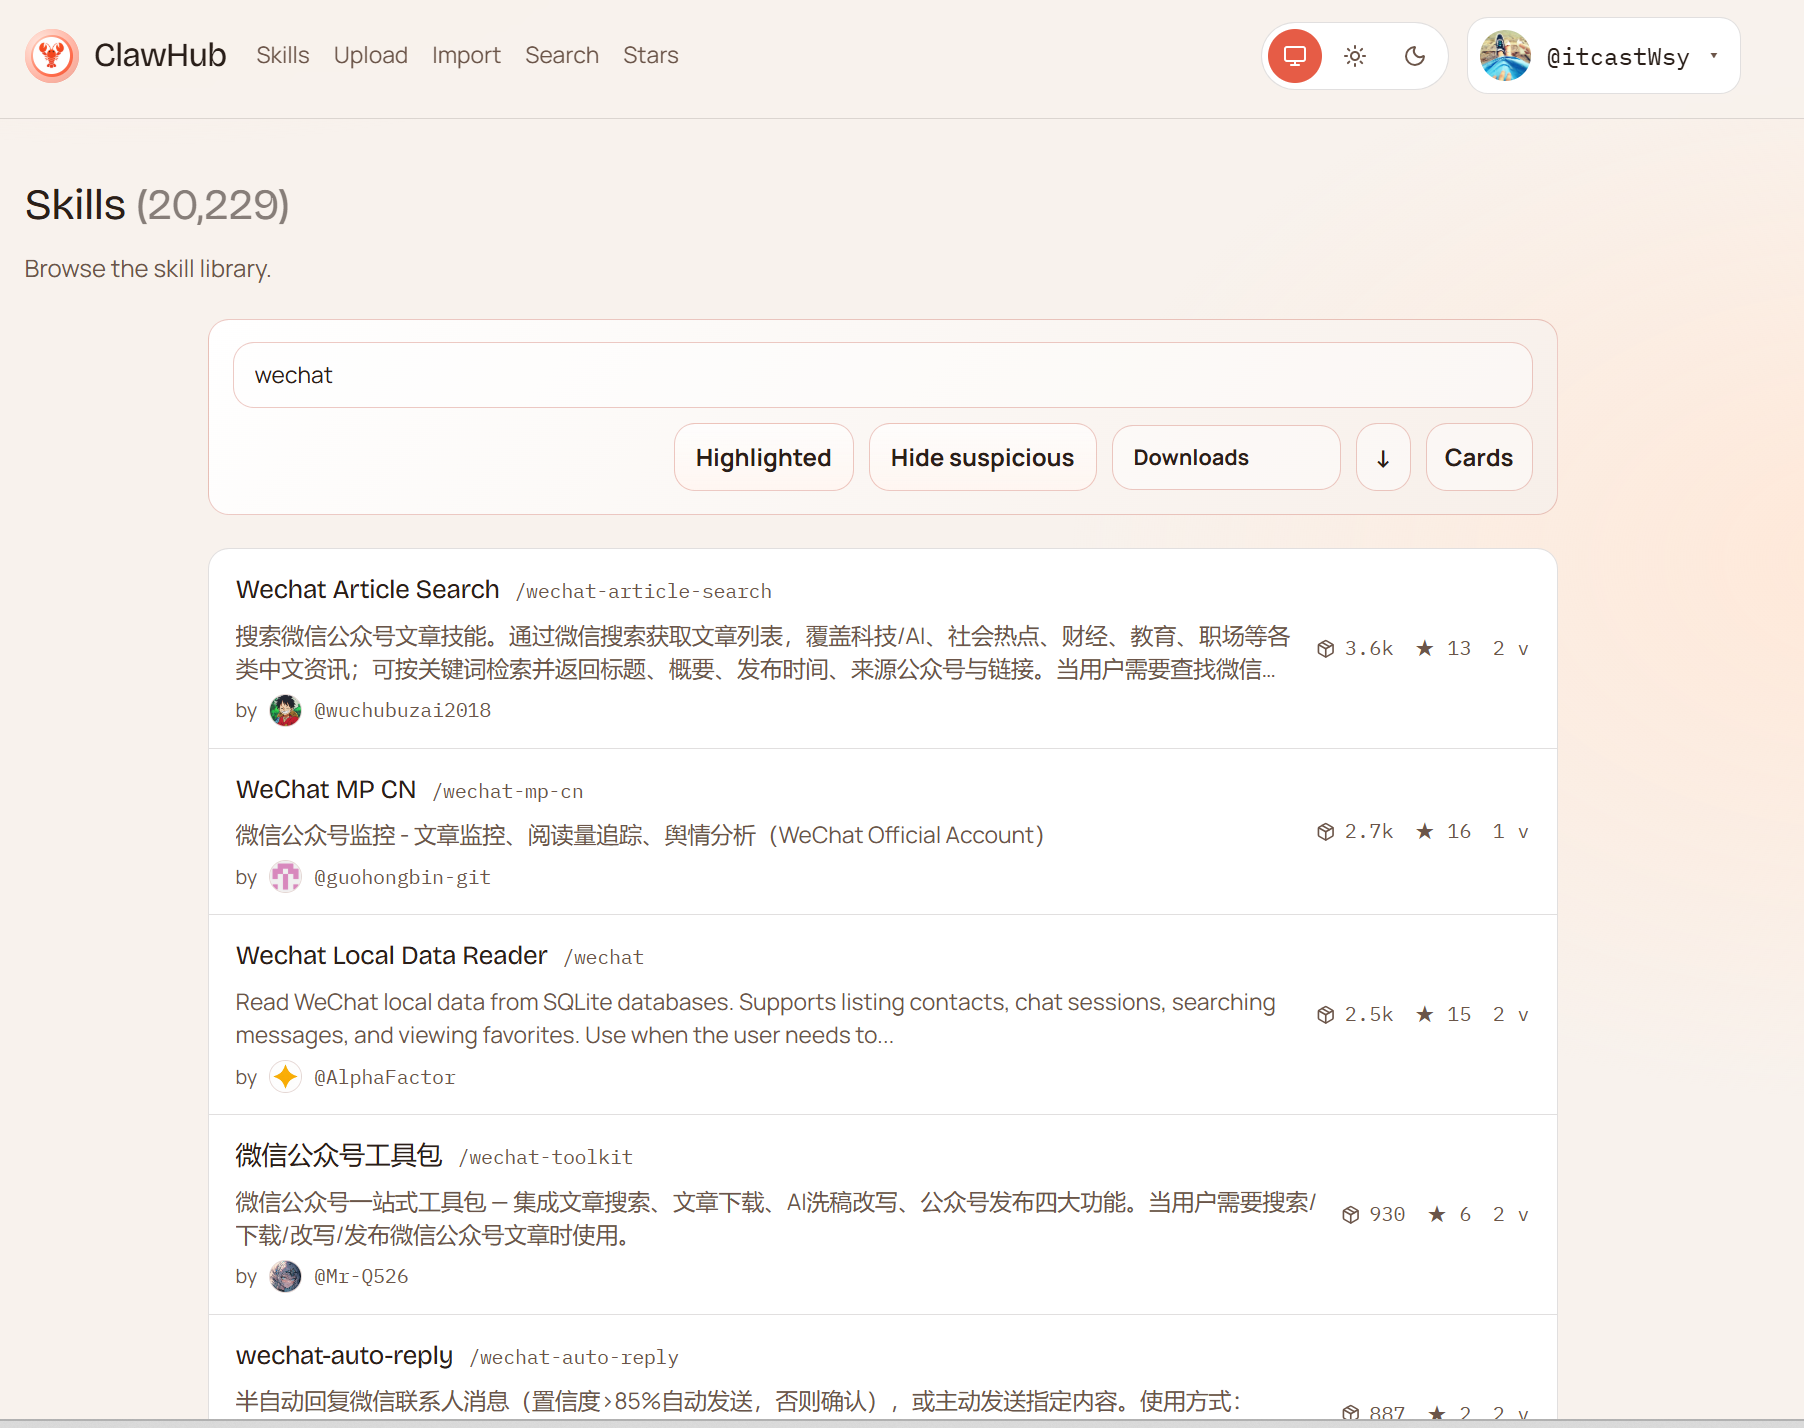The height and width of the screenshot is (1428, 1804).
Task: Go to the Upload page
Action: (370, 56)
